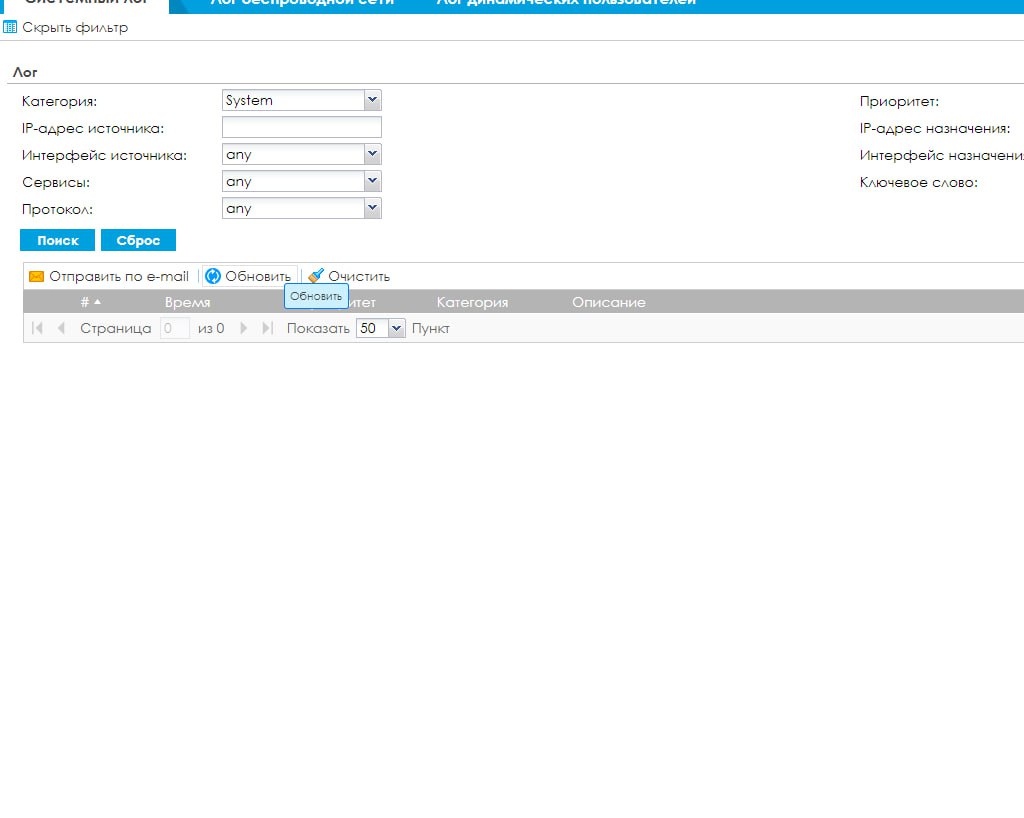Click the Сброс button
The image size is (1024, 818).
pos(138,240)
